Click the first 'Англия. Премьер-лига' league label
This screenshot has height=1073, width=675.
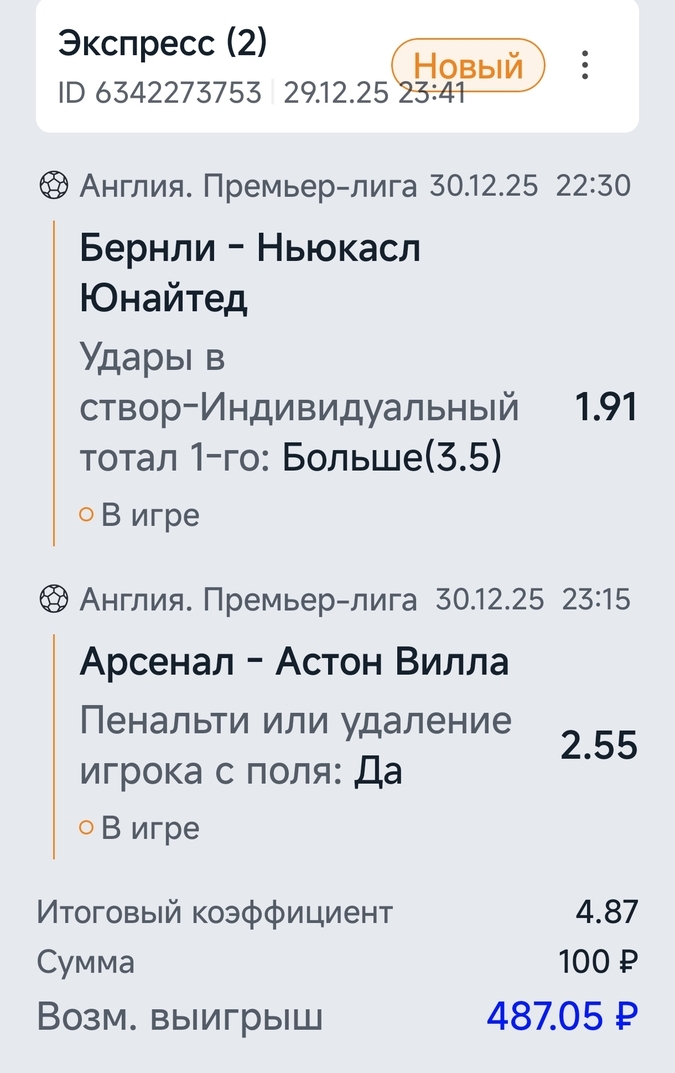click(248, 186)
